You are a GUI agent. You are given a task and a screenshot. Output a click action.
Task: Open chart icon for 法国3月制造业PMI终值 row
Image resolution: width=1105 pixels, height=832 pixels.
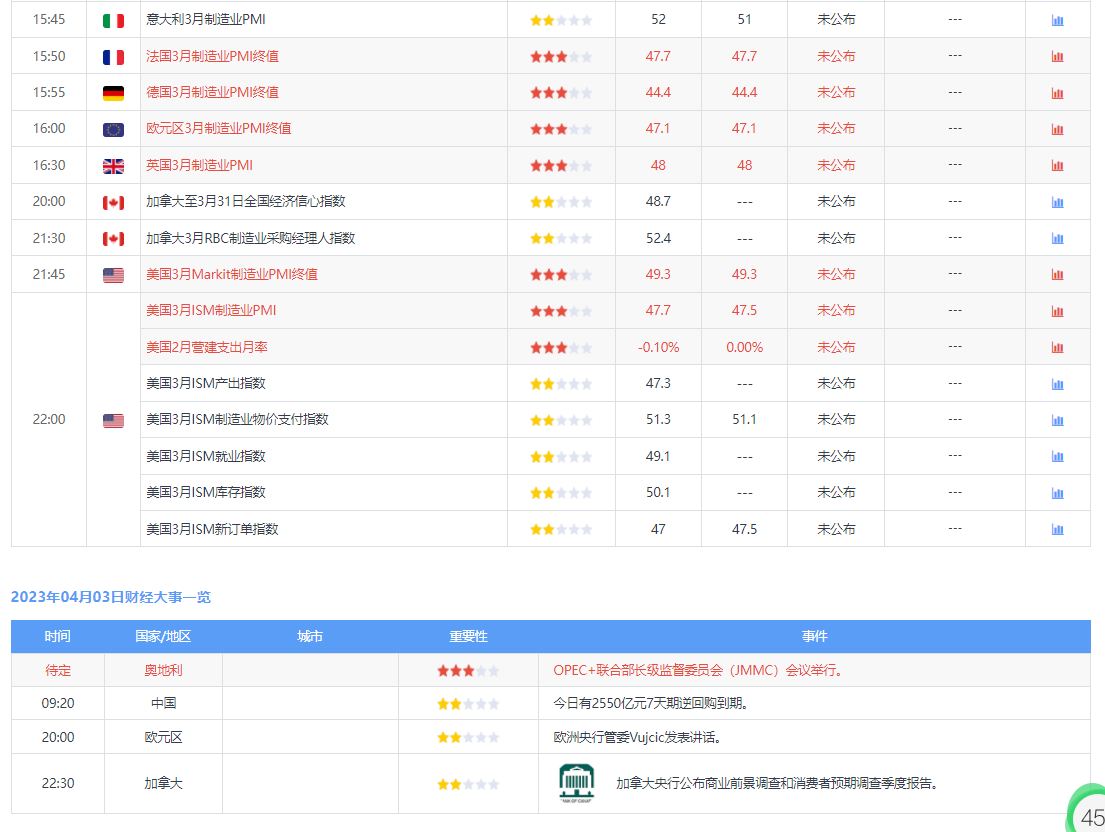point(1057,56)
